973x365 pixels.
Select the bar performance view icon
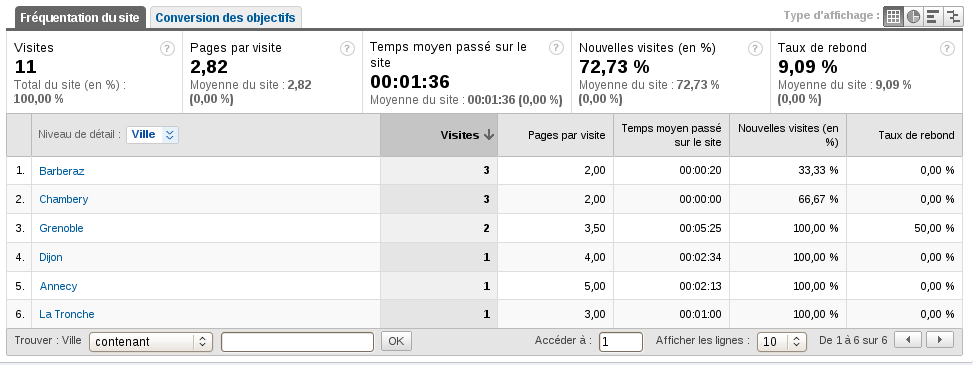[932, 17]
